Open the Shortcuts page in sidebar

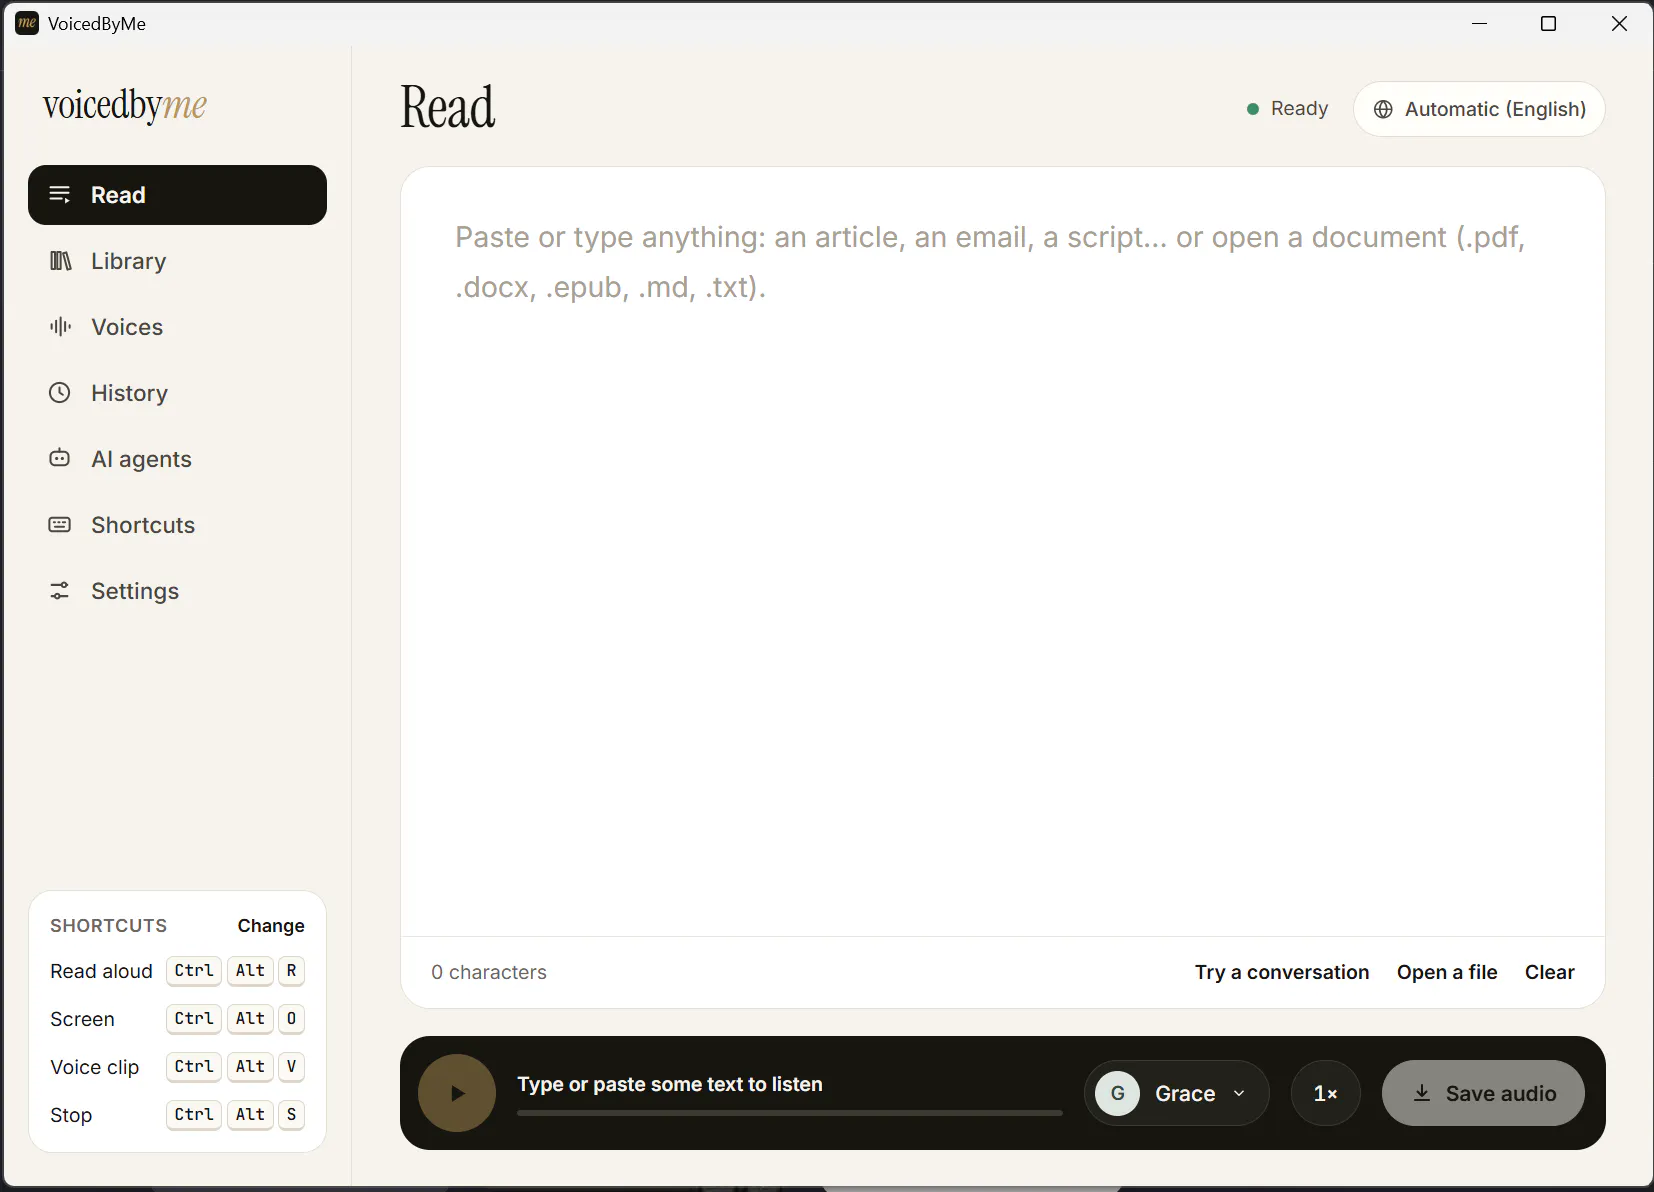click(x=177, y=525)
